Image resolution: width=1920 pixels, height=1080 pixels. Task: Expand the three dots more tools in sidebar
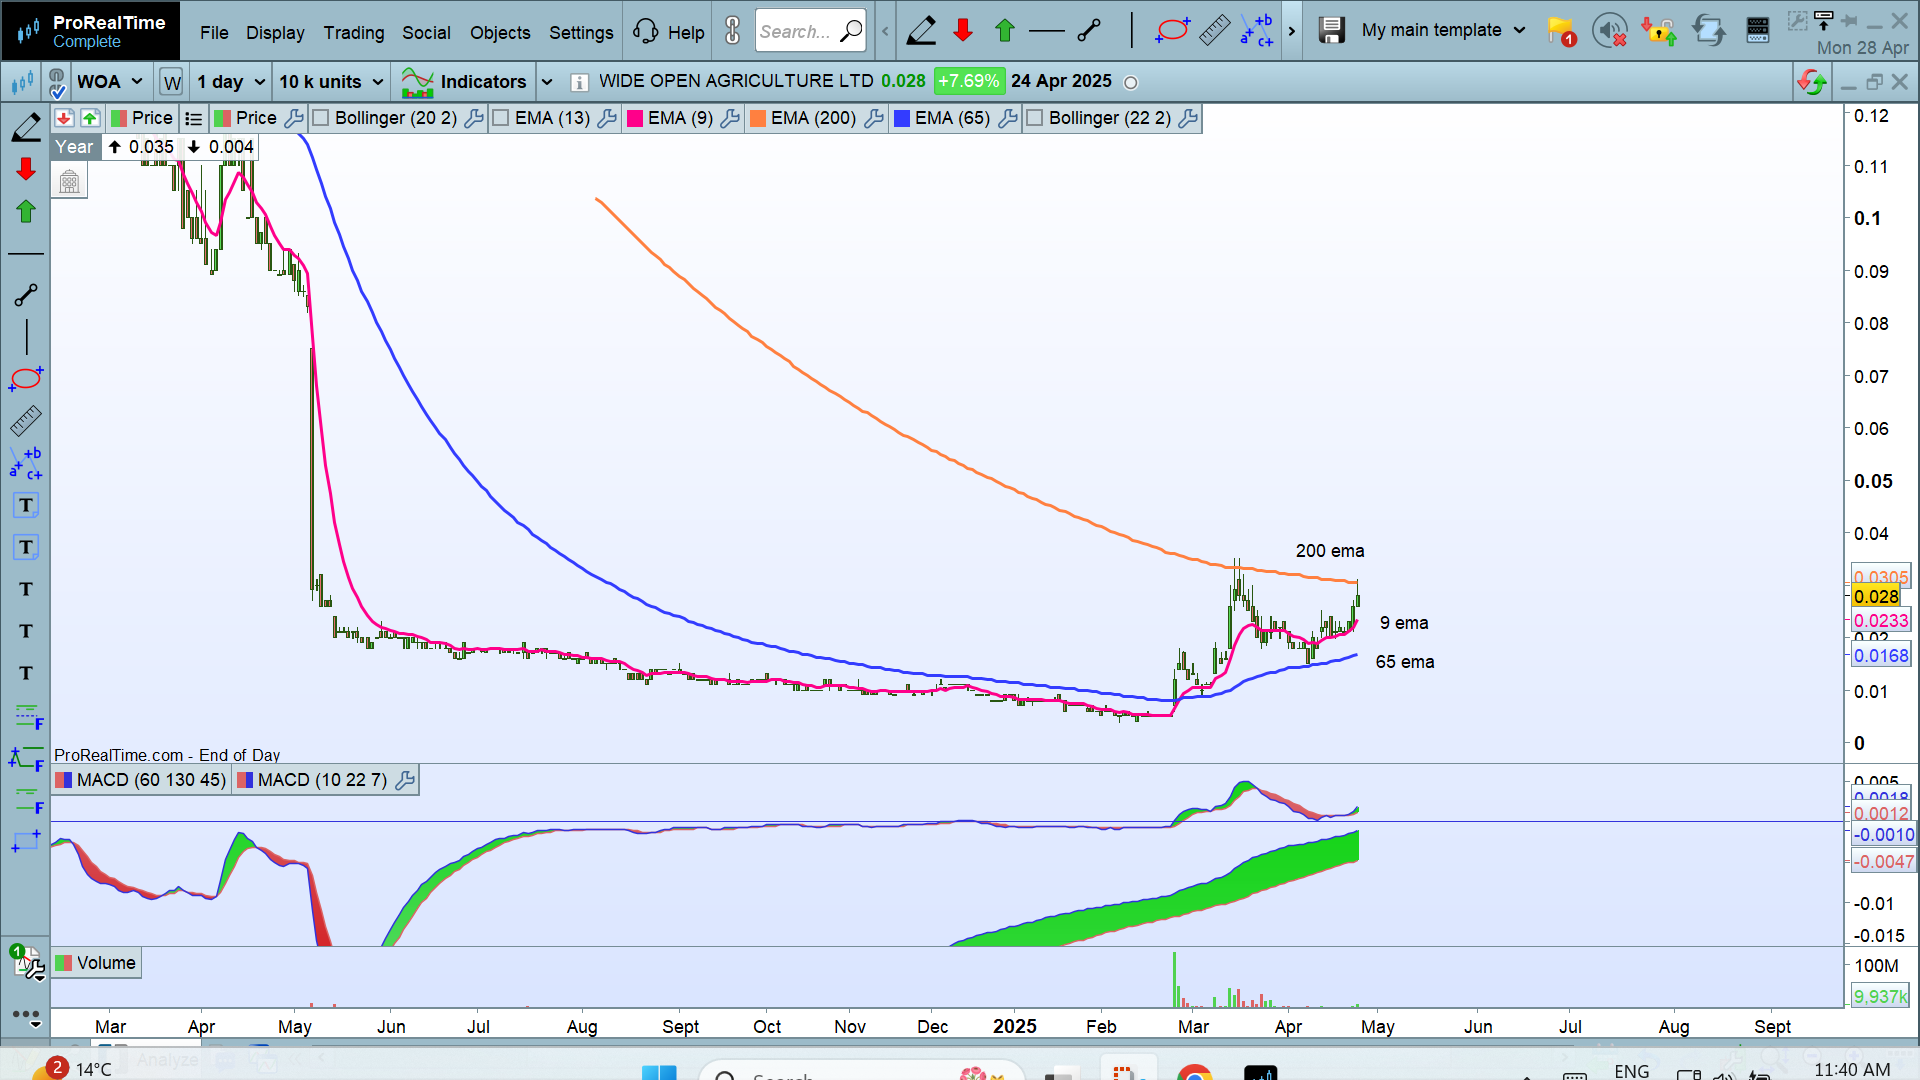coord(26,1016)
